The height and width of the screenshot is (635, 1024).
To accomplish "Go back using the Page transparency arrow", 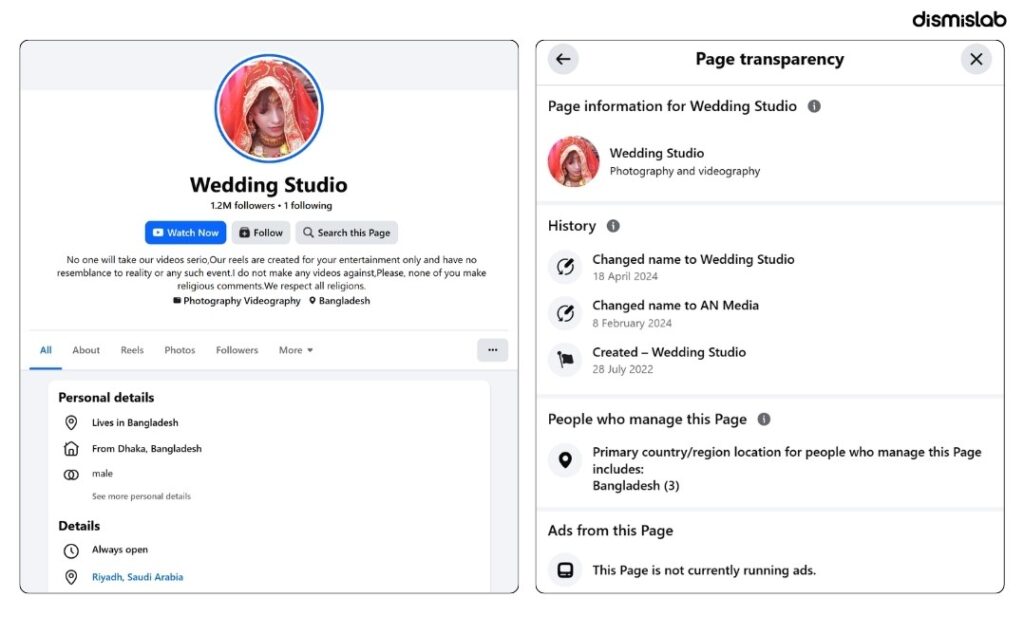I will (x=563, y=59).
